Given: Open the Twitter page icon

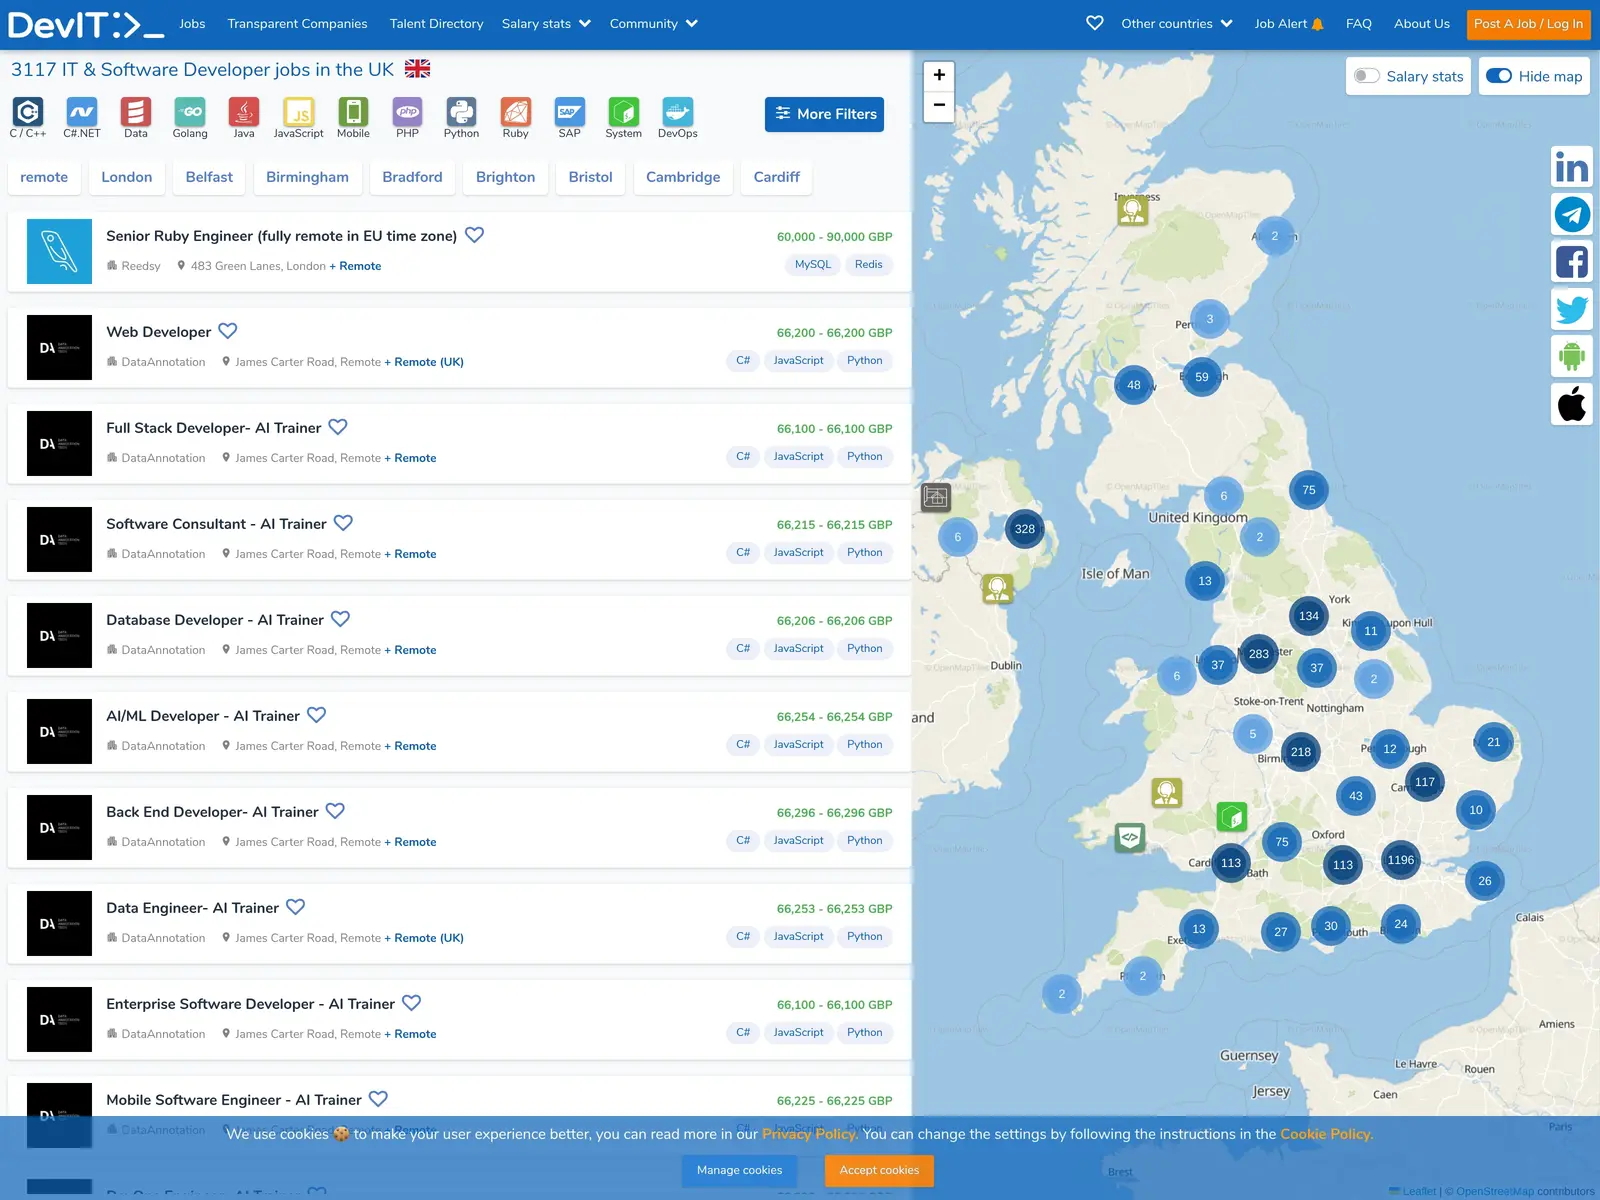Looking at the screenshot, I should [x=1572, y=309].
